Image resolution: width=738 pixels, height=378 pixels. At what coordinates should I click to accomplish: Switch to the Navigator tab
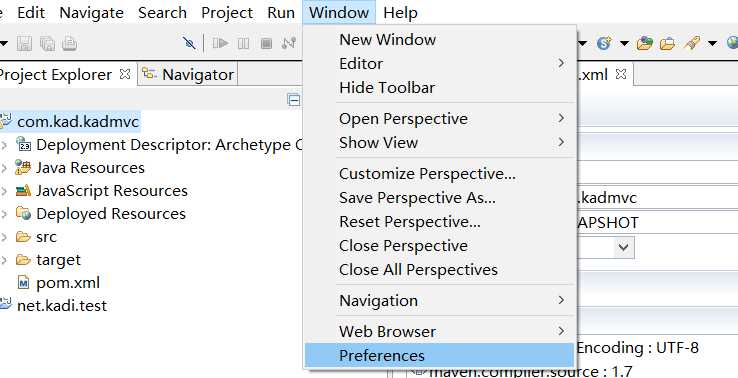pyautogui.click(x=188, y=74)
